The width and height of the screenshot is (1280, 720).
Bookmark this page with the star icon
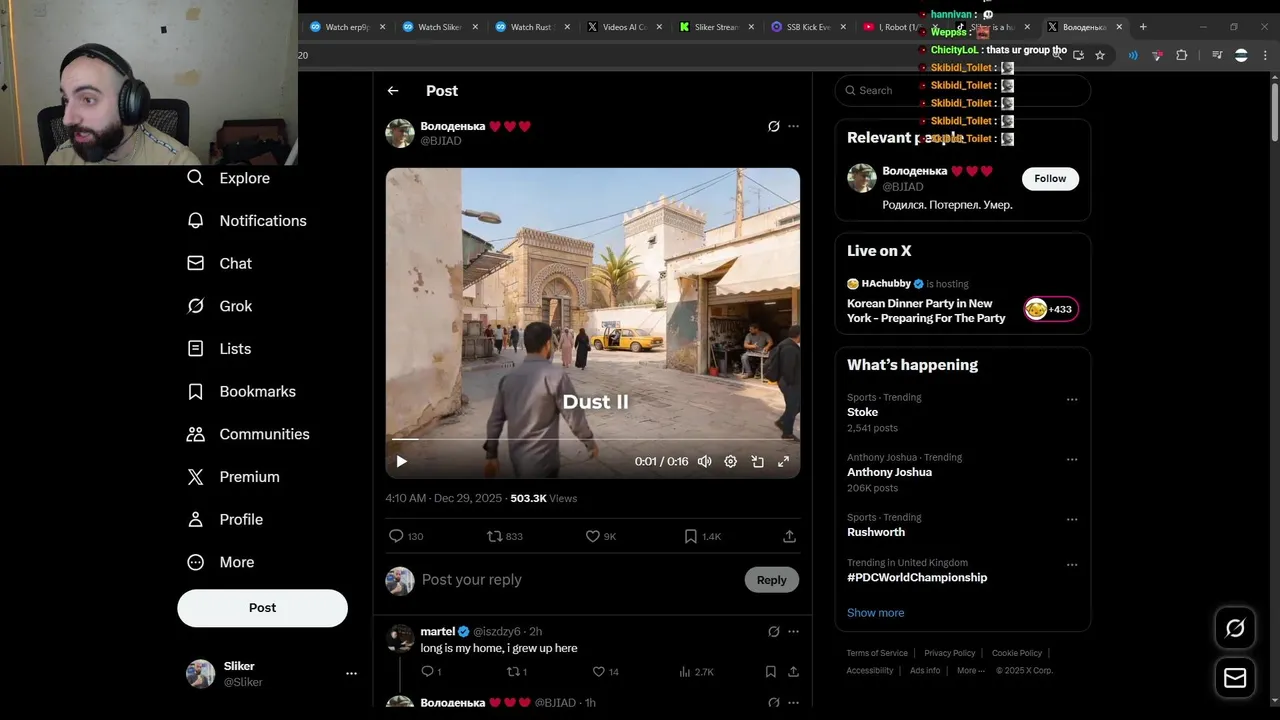pyautogui.click(x=1100, y=55)
